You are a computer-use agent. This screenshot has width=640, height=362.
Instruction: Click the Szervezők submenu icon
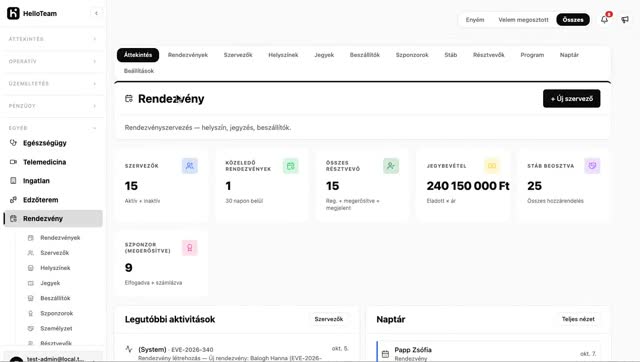click(x=31, y=253)
